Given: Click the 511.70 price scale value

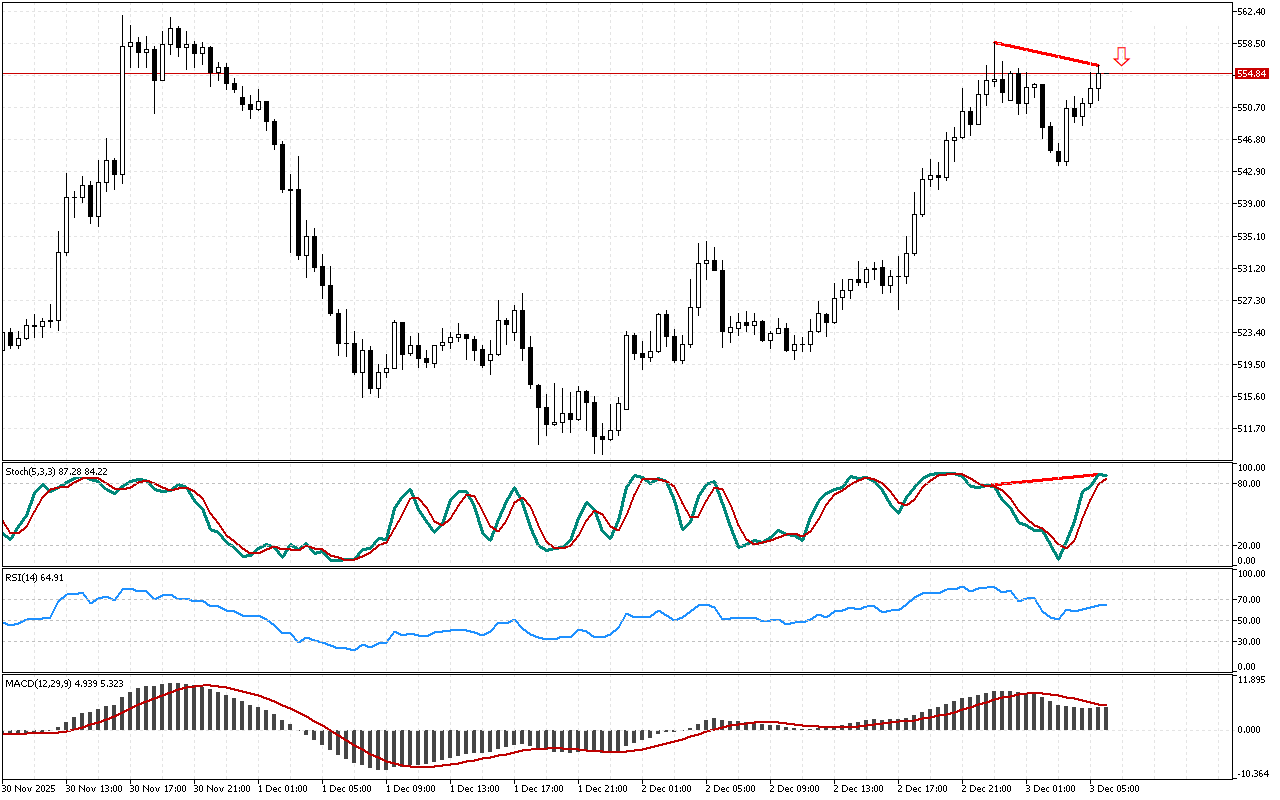Looking at the screenshot, I should click(1251, 429).
